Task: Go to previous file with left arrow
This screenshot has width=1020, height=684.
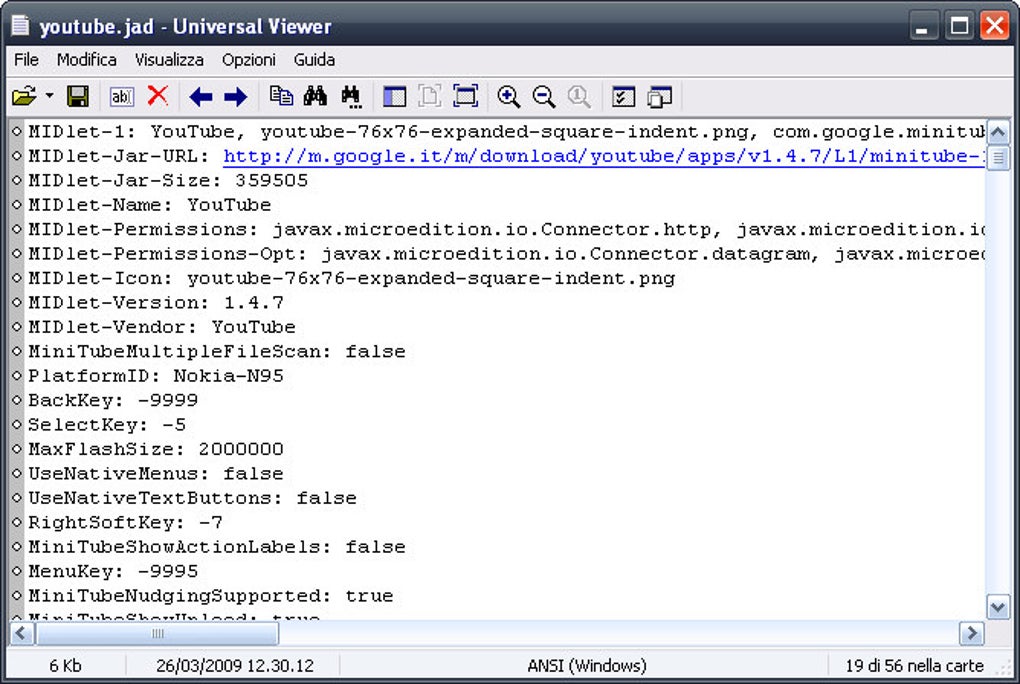Action: pyautogui.click(x=200, y=97)
